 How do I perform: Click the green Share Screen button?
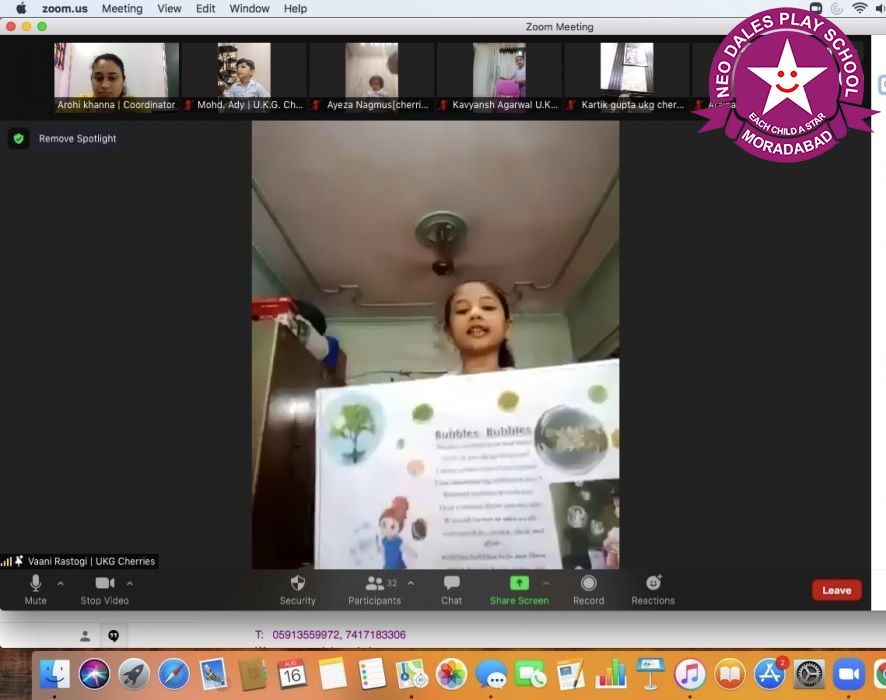[x=519, y=590]
